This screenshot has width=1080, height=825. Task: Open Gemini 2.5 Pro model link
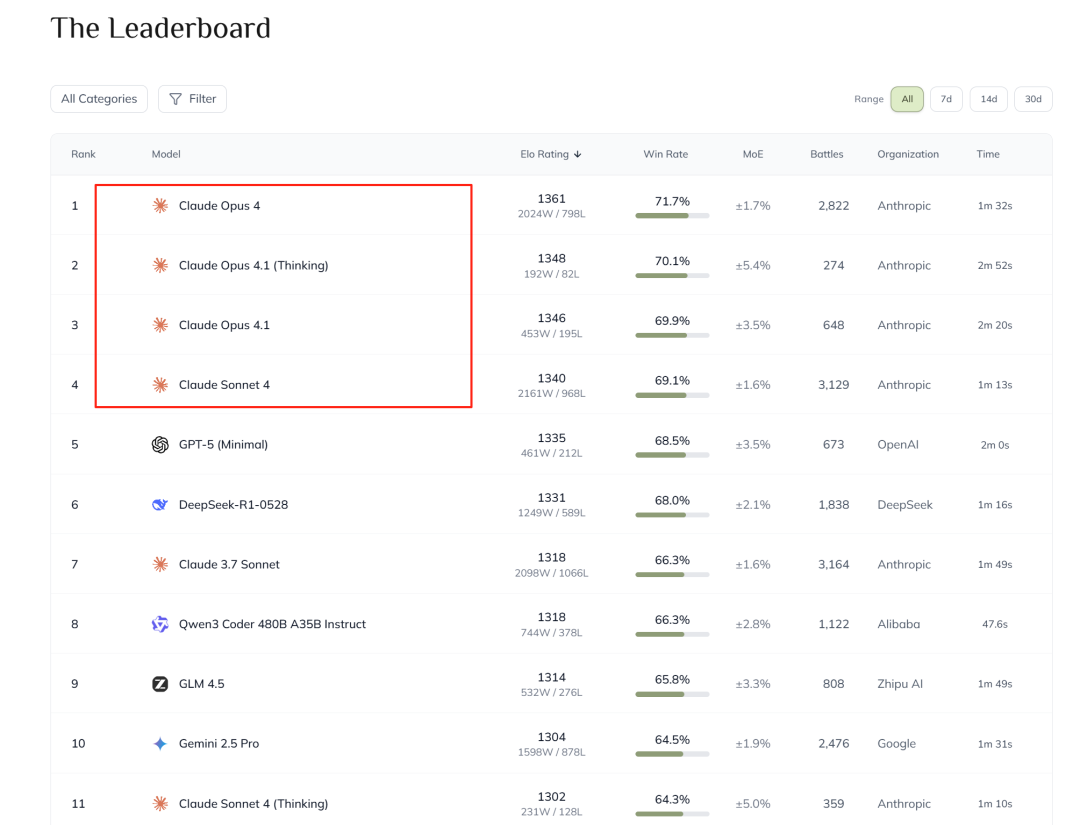coord(219,744)
